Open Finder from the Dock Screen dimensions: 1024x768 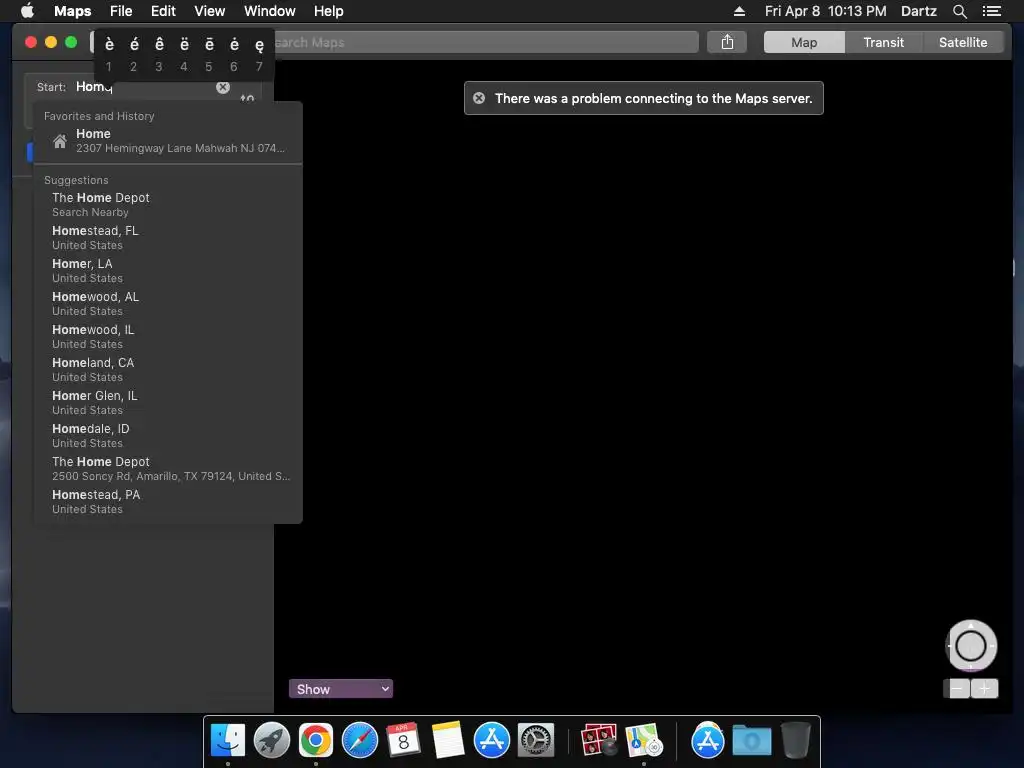point(227,741)
